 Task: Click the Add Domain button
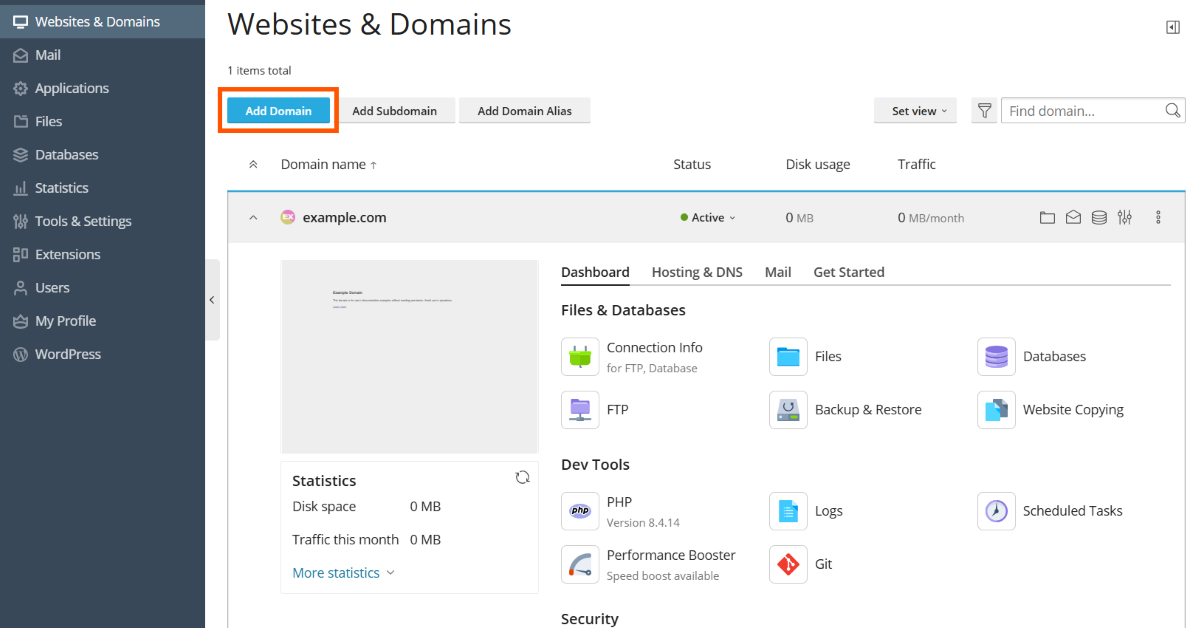click(x=279, y=111)
